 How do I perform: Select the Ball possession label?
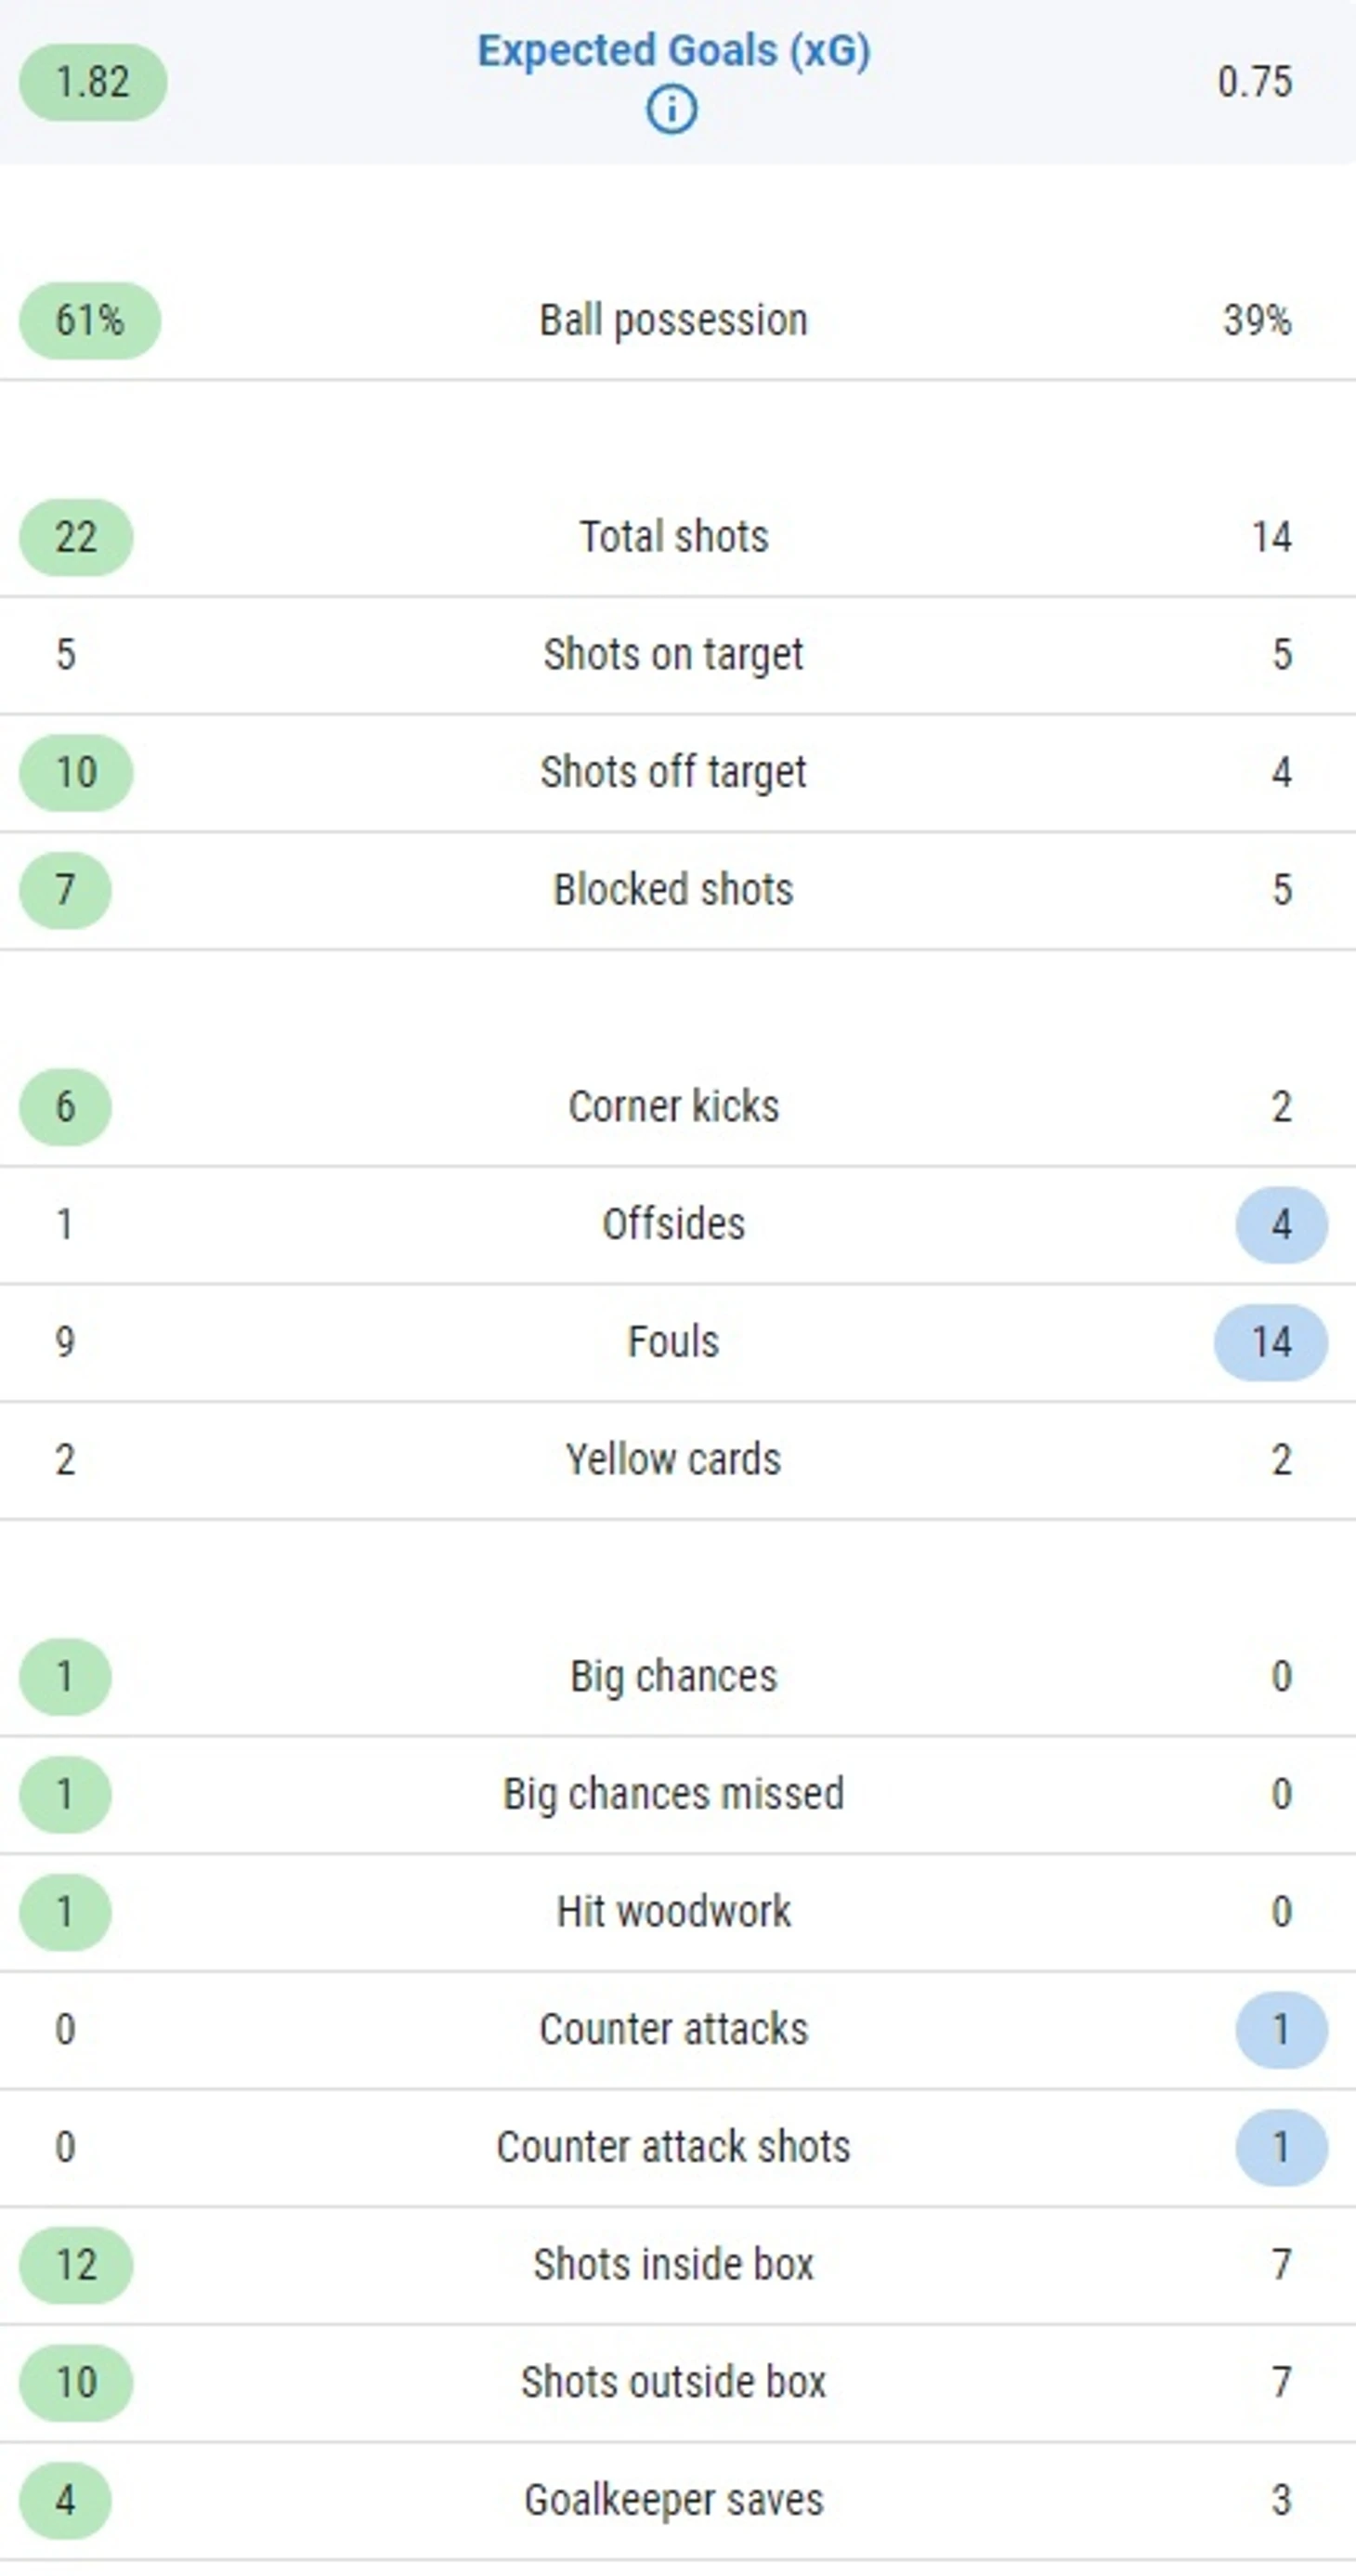pos(673,321)
